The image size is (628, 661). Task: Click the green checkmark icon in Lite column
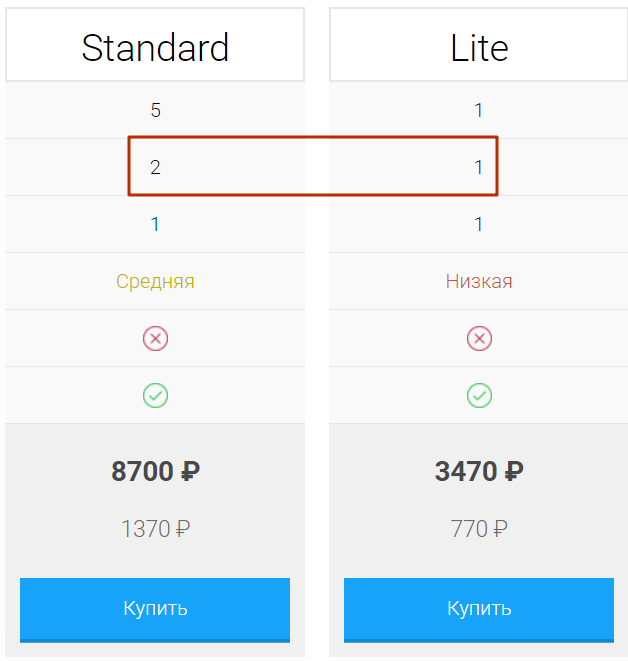point(479,396)
